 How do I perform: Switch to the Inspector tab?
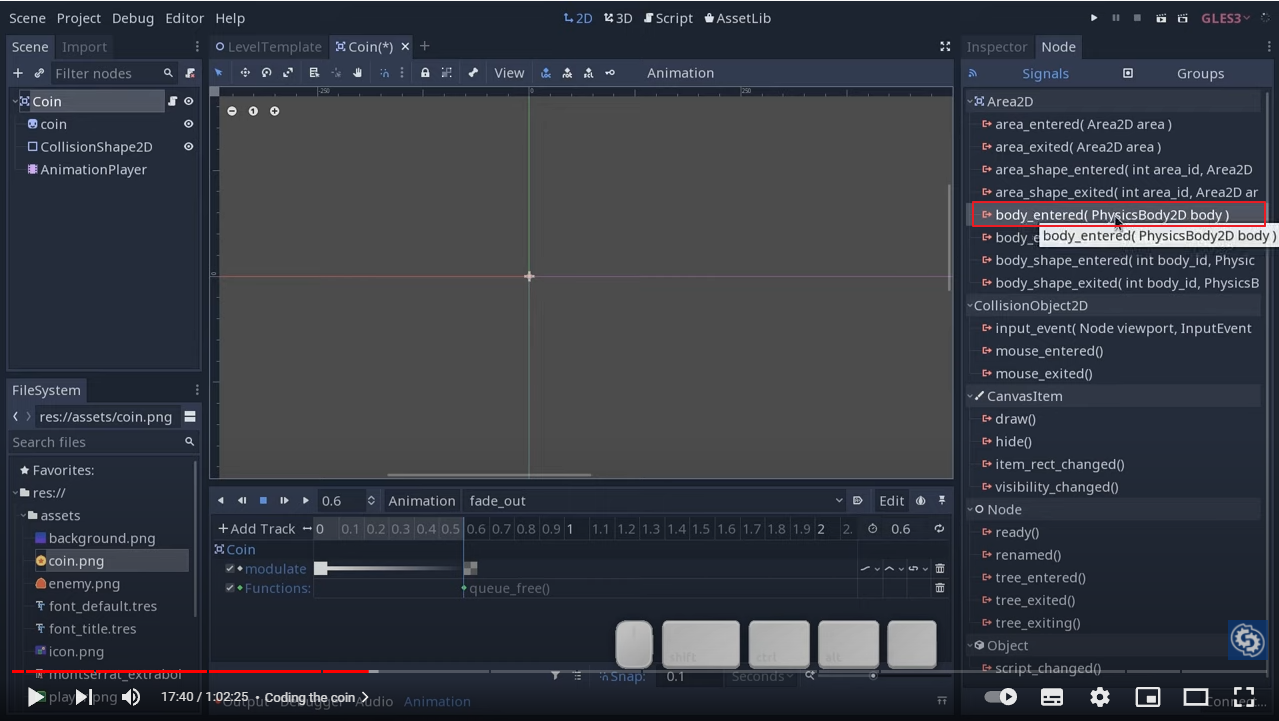click(996, 47)
